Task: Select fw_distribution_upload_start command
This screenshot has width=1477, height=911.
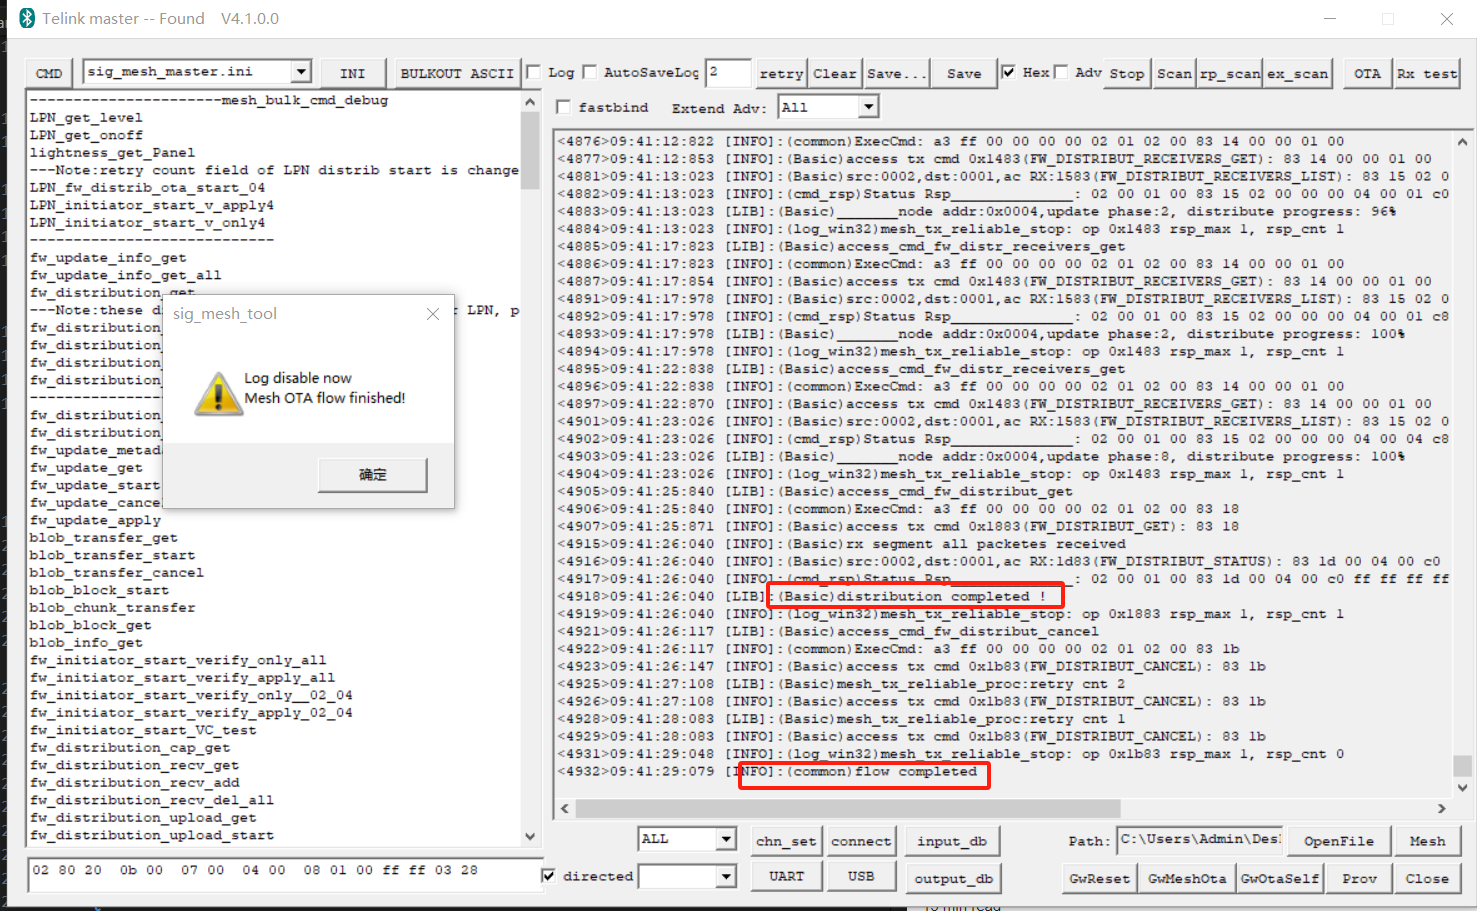Action: coord(151,835)
